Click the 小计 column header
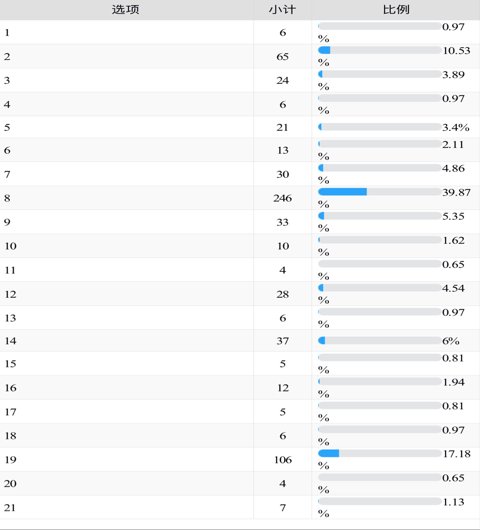The width and height of the screenshot is (480, 530). pos(282,9)
